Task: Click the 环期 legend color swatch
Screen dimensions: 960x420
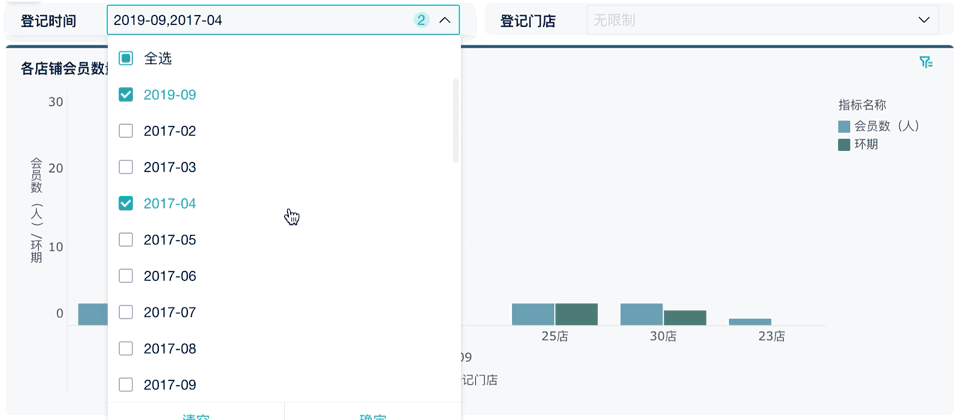Action: [x=844, y=145]
